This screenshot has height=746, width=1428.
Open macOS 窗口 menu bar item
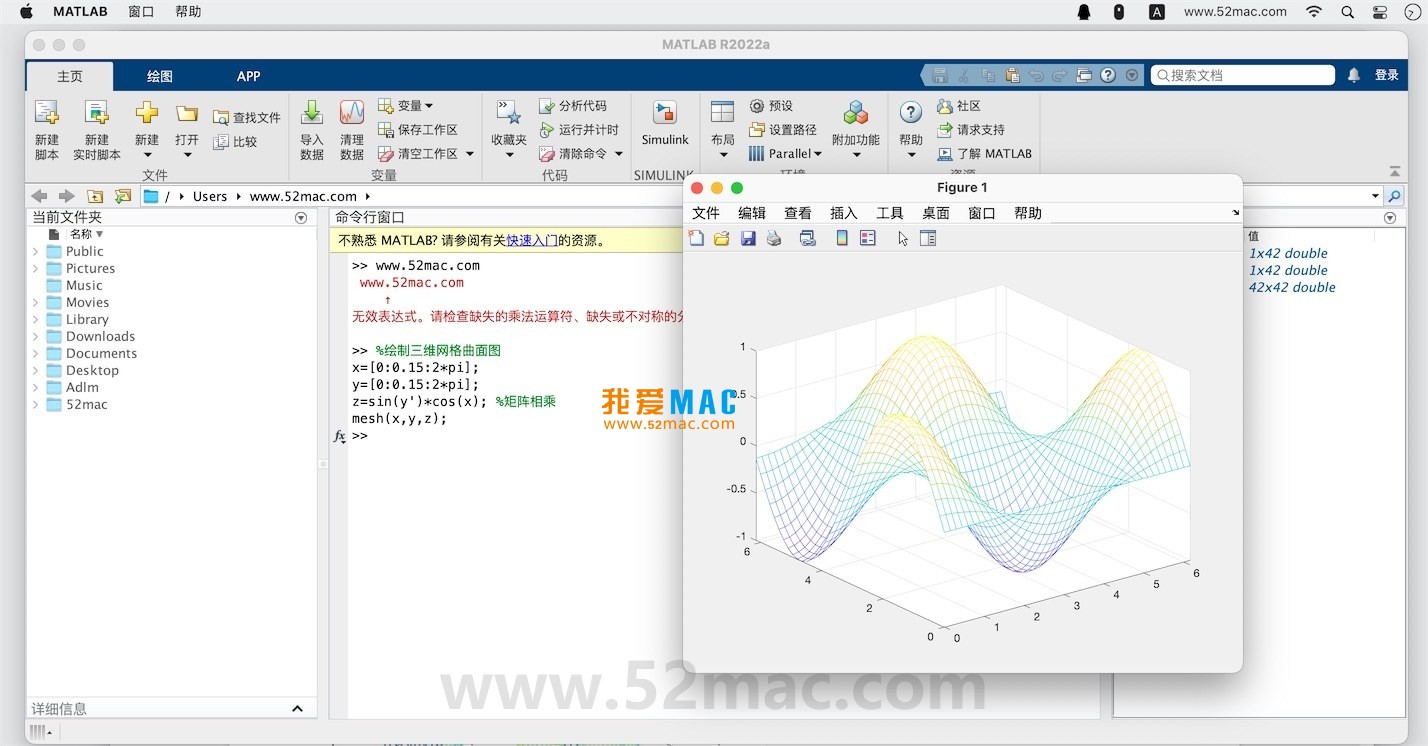tap(141, 12)
